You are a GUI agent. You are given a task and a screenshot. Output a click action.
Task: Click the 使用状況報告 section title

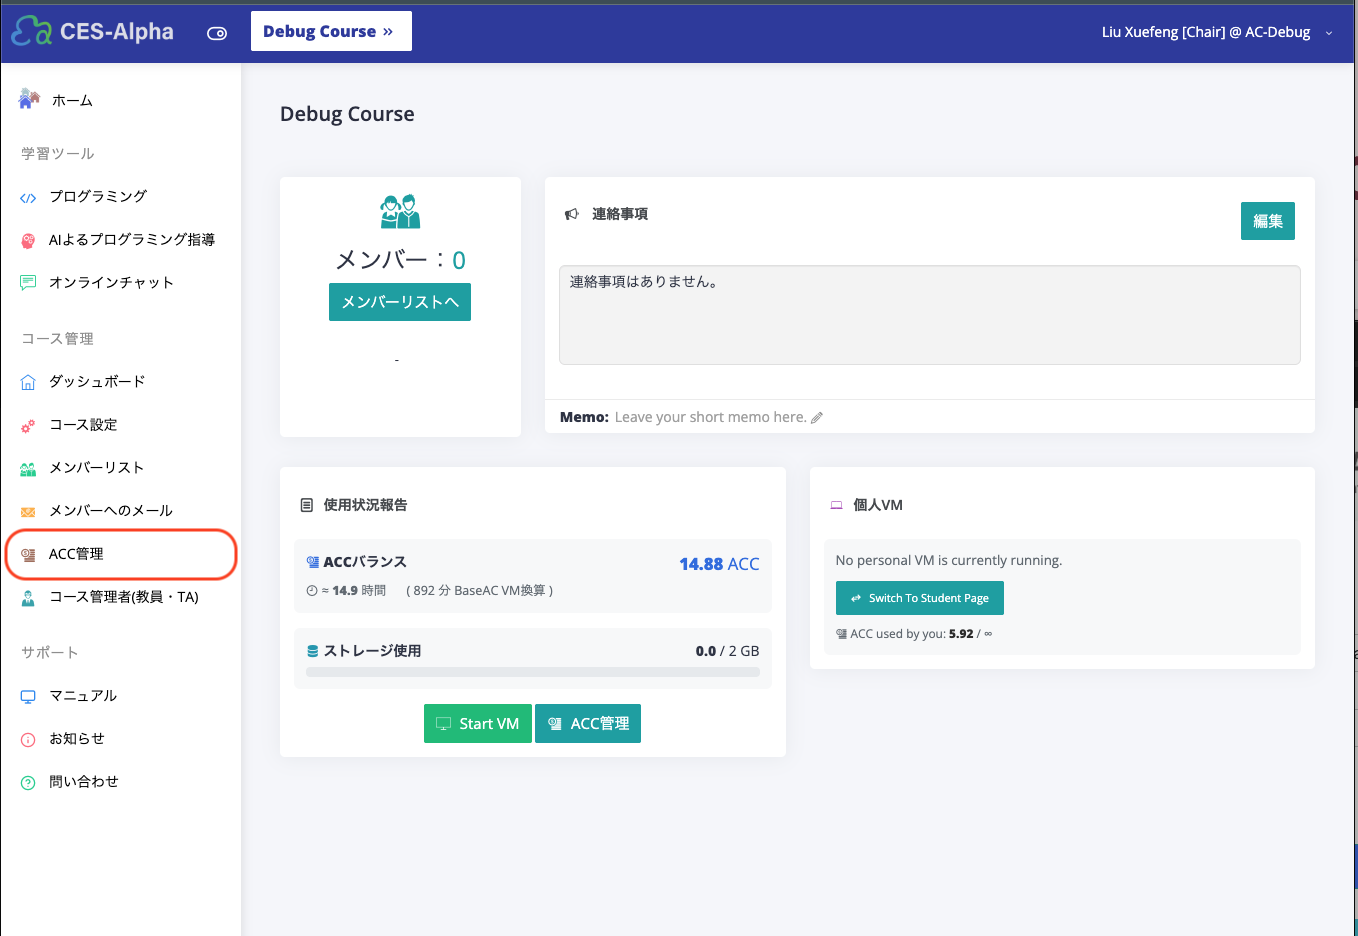(x=365, y=505)
